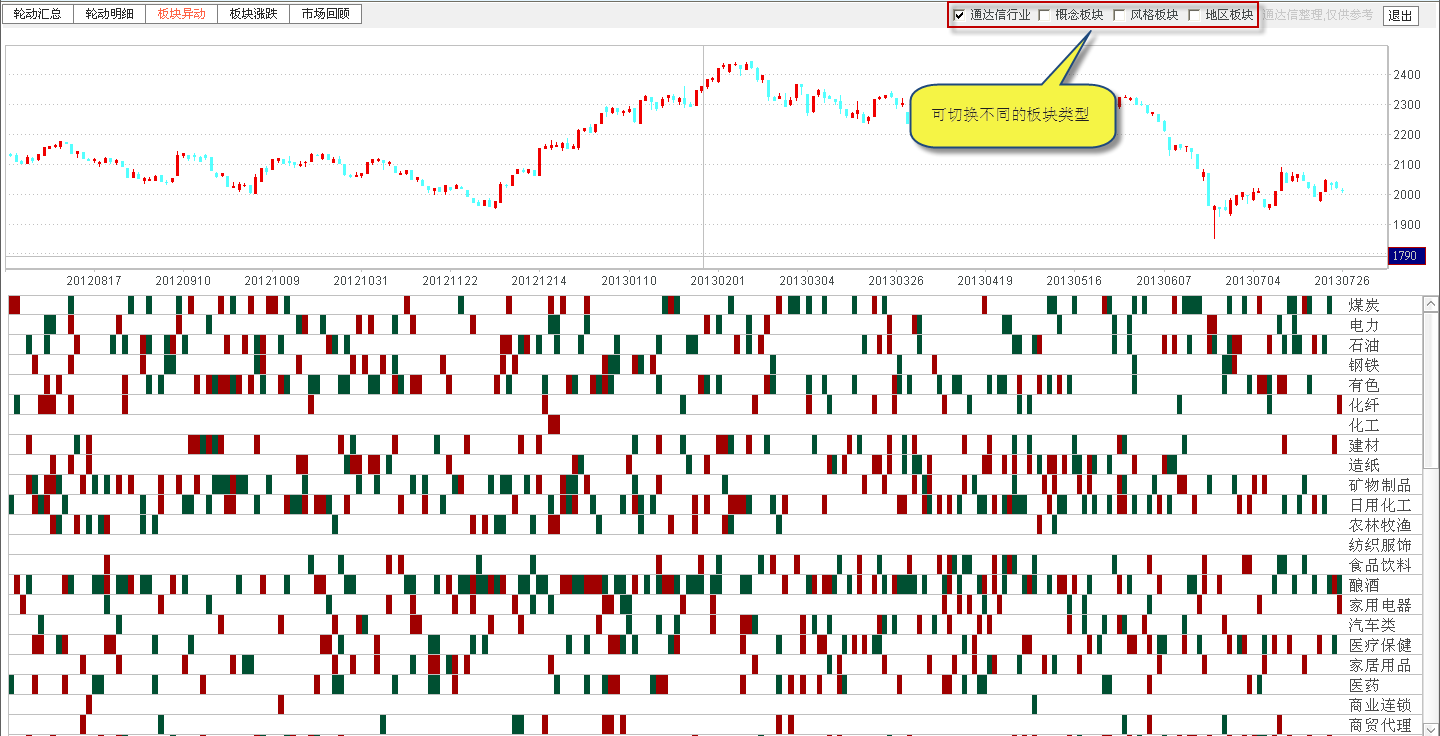The height and width of the screenshot is (736, 1440).
Task: Open the 轮动明细 tab
Action: click(109, 14)
